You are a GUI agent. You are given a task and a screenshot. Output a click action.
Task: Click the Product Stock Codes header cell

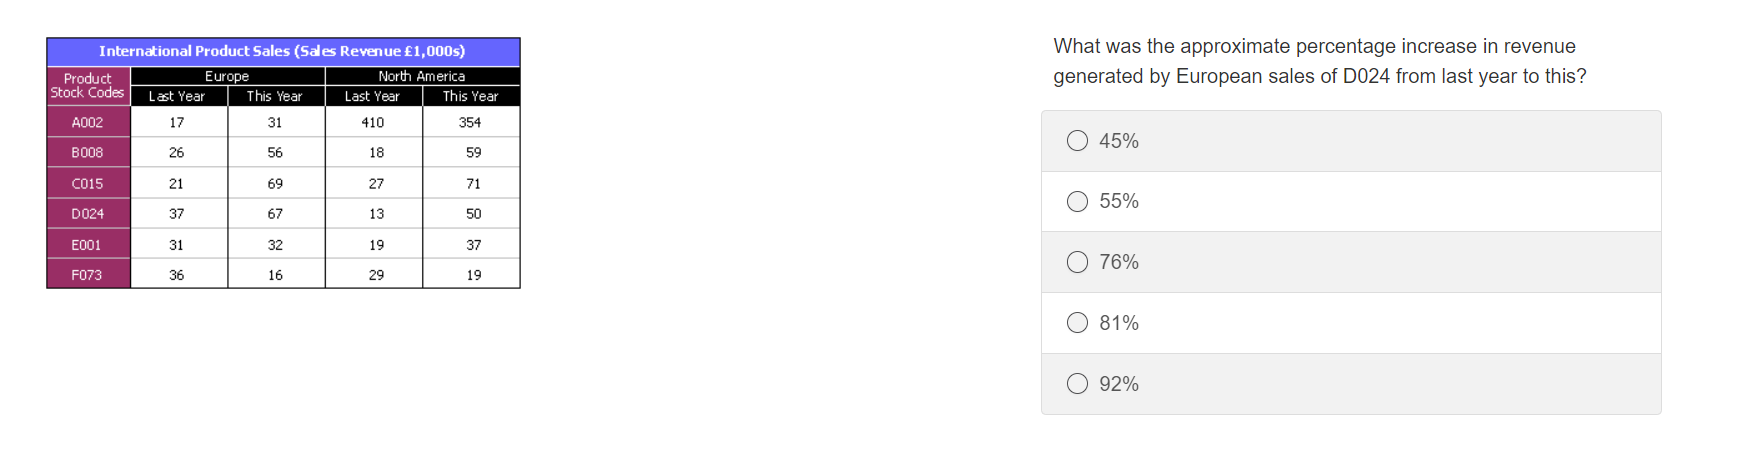[x=88, y=86]
